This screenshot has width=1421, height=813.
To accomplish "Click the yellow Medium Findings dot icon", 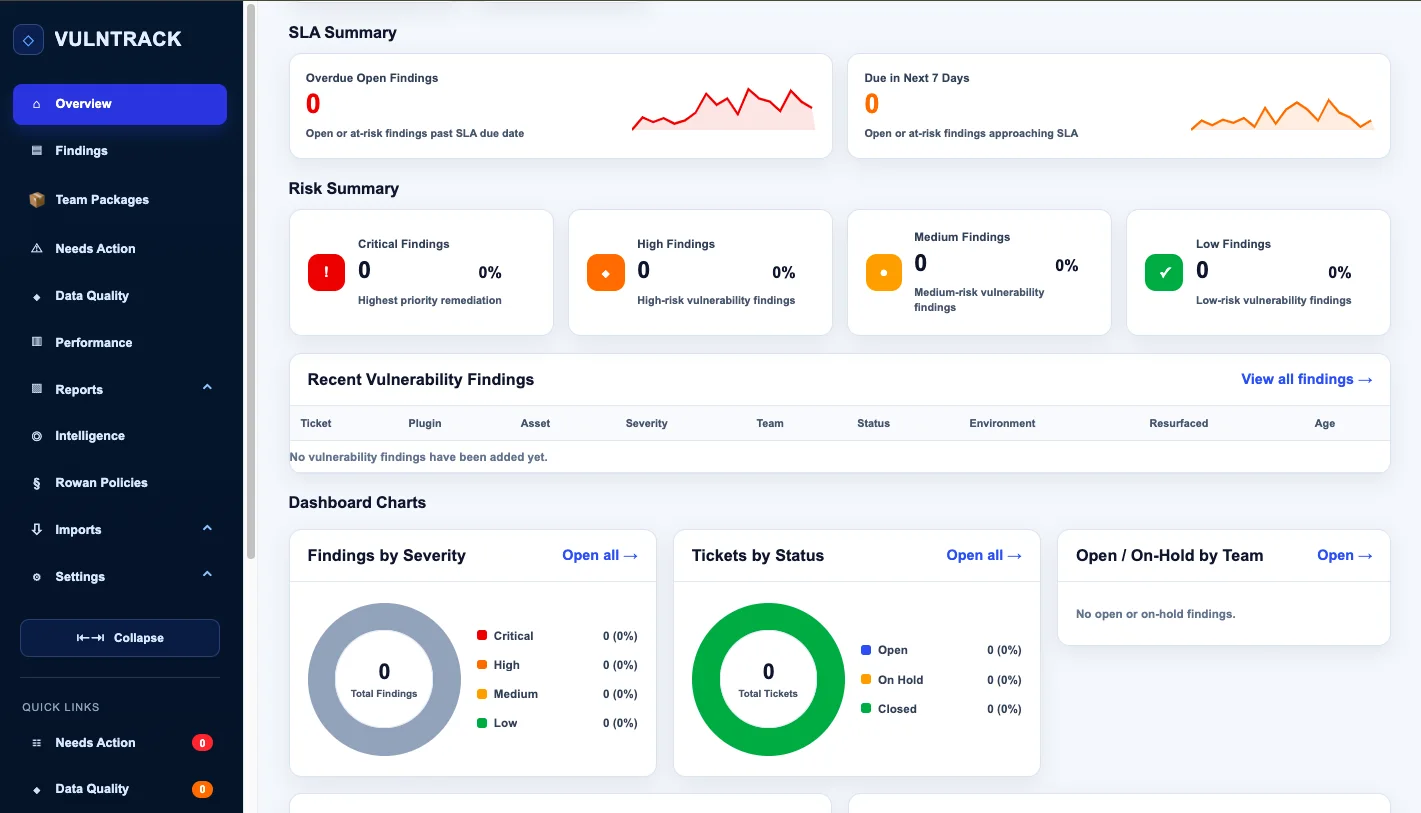I will click(883, 272).
